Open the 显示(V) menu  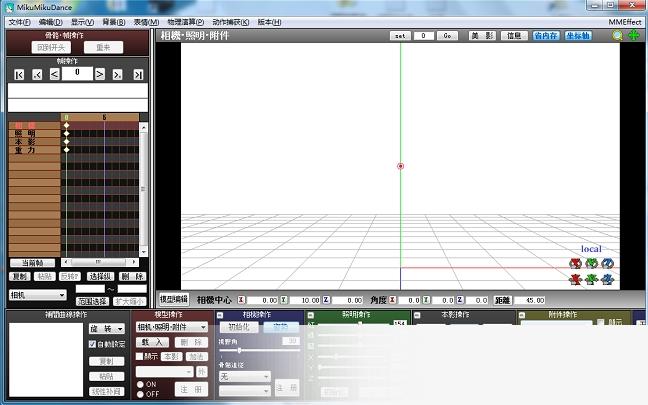[82, 22]
